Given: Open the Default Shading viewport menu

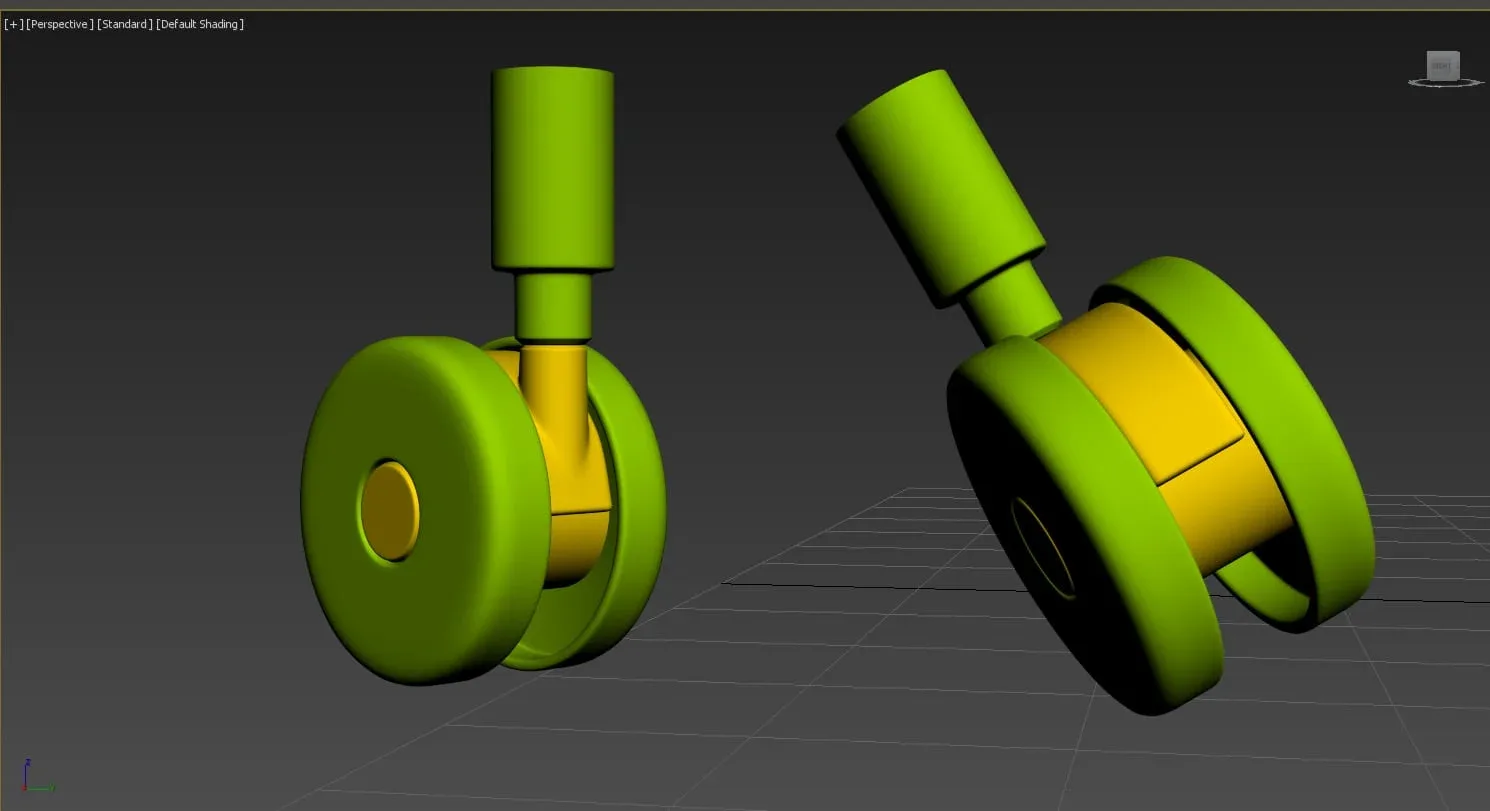Looking at the screenshot, I should click(x=200, y=24).
